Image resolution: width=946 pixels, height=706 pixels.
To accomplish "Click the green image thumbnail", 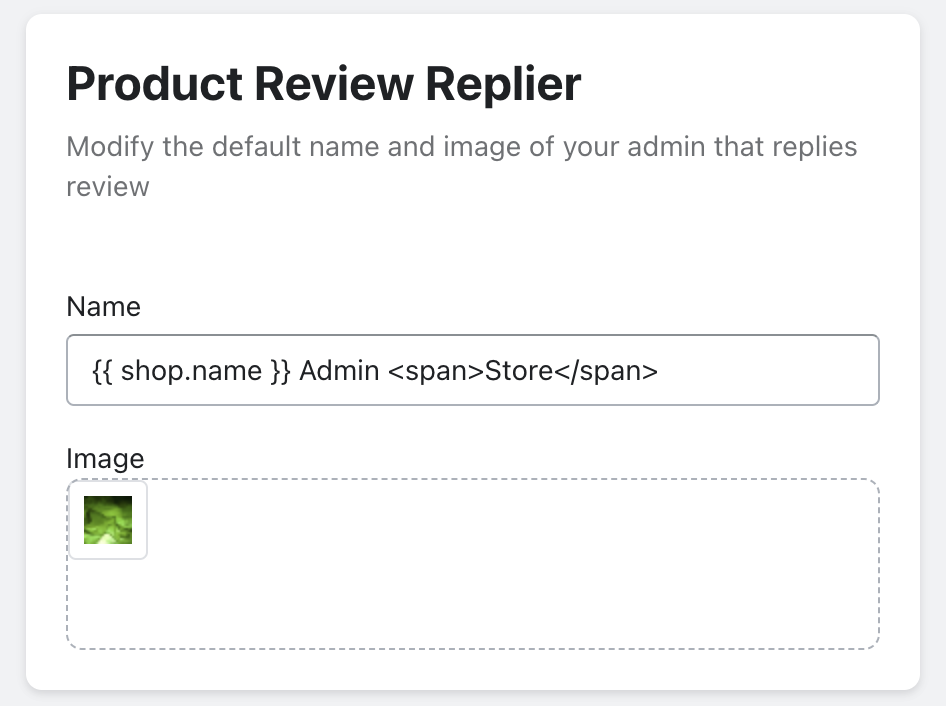I will pyautogui.click(x=108, y=520).
